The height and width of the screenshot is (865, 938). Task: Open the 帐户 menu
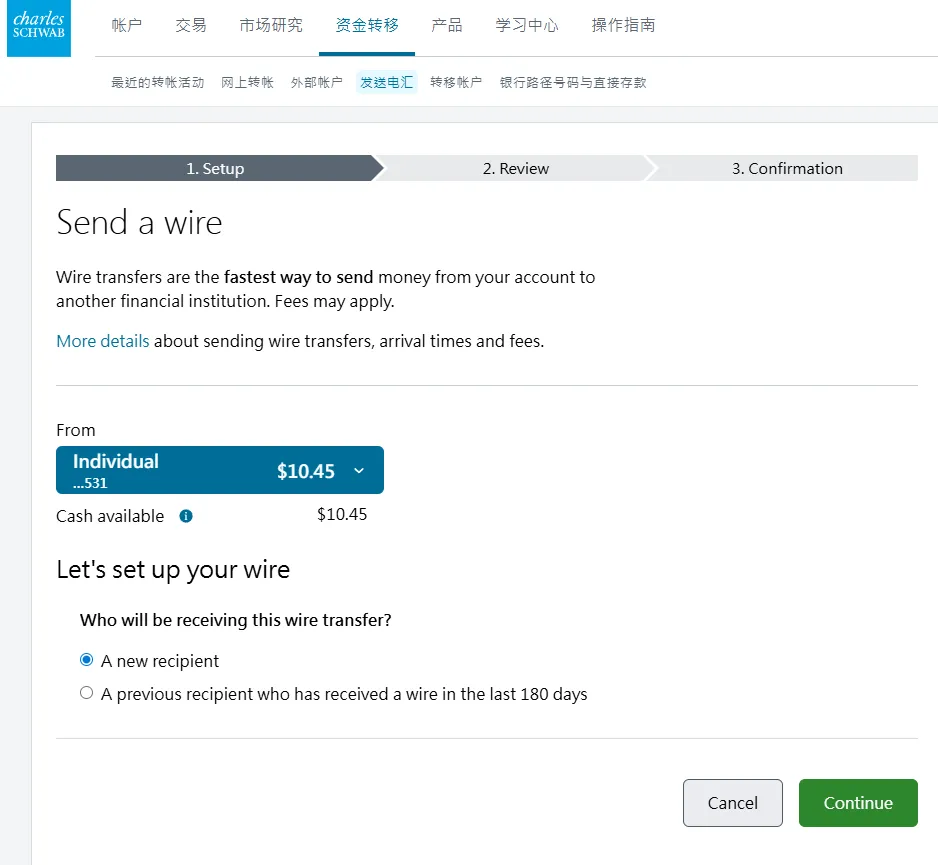point(126,25)
